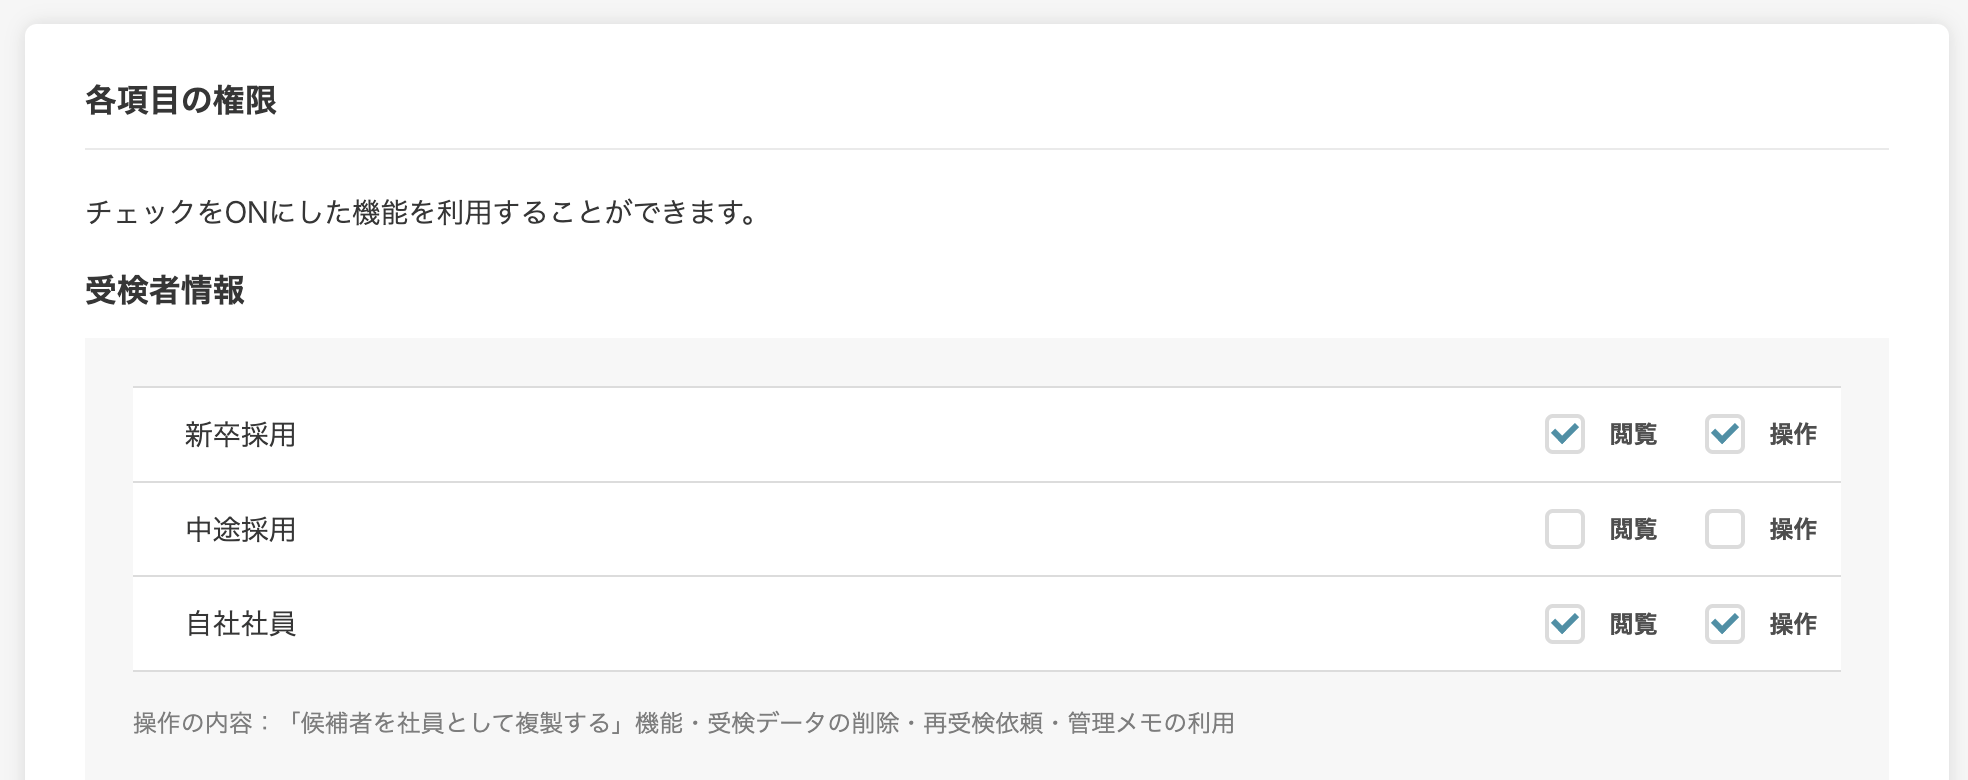Click the チェックをONにした機能 description text
Image resolution: width=1968 pixels, height=780 pixels.
click(422, 212)
